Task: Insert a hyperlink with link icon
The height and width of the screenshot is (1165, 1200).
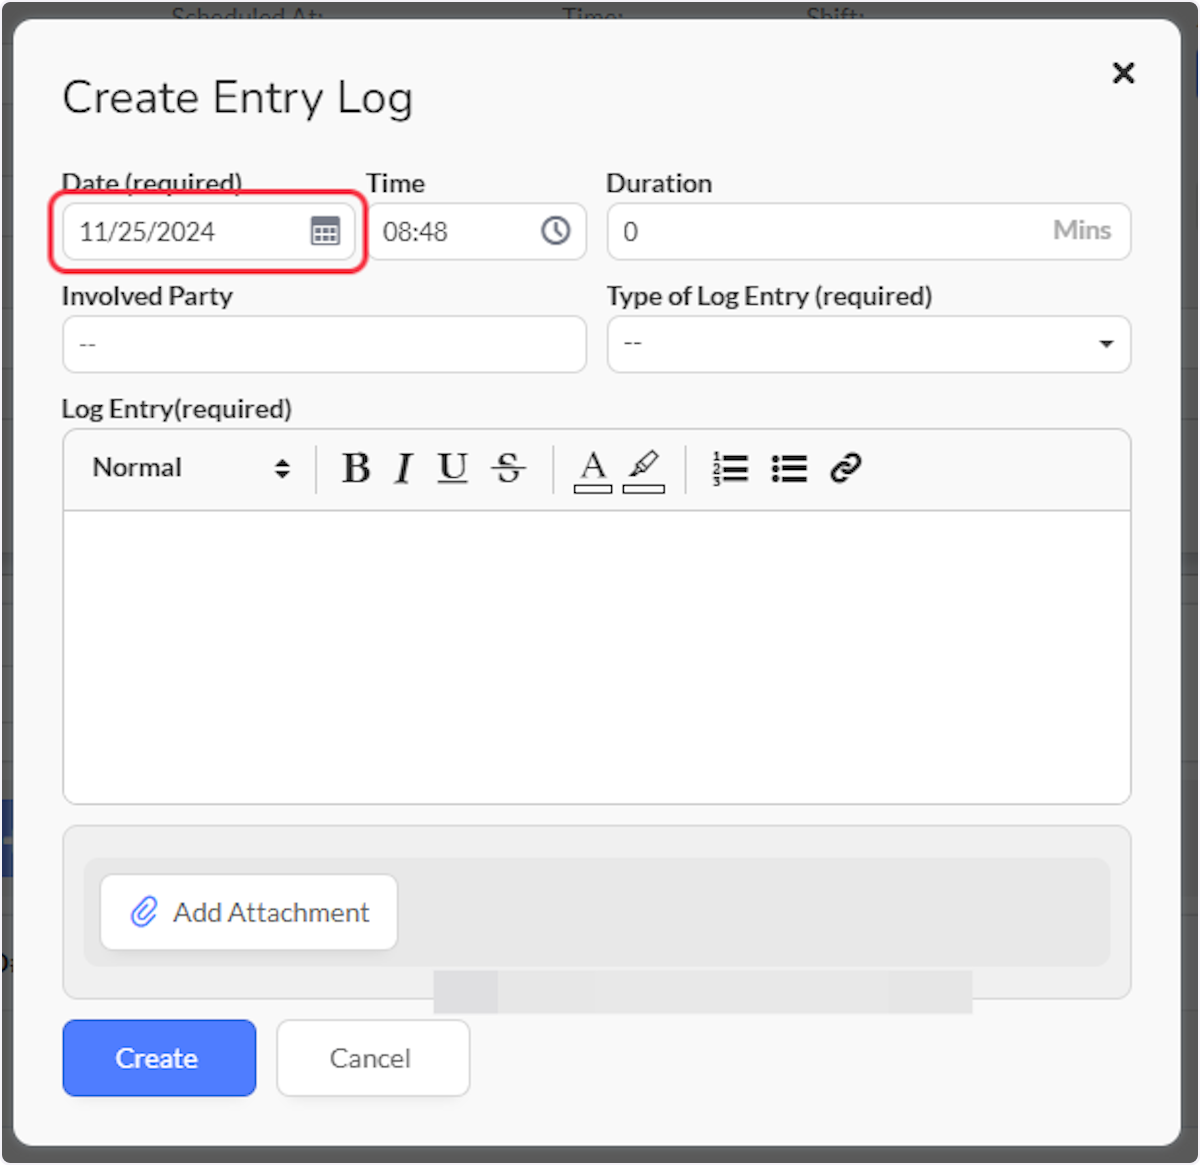Action: pos(846,468)
